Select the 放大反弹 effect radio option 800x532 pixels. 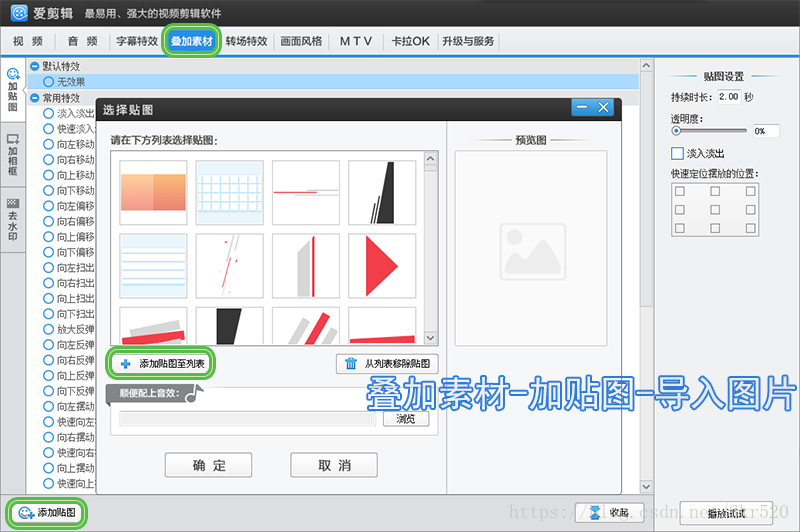(x=49, y=329)
